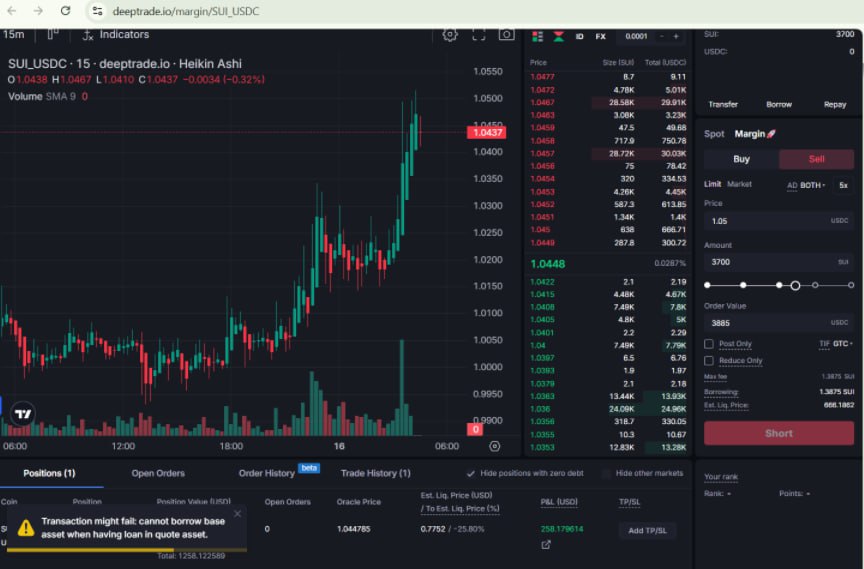Open chart settings gear icon
The image size is (864, 569).
[450, 35]
